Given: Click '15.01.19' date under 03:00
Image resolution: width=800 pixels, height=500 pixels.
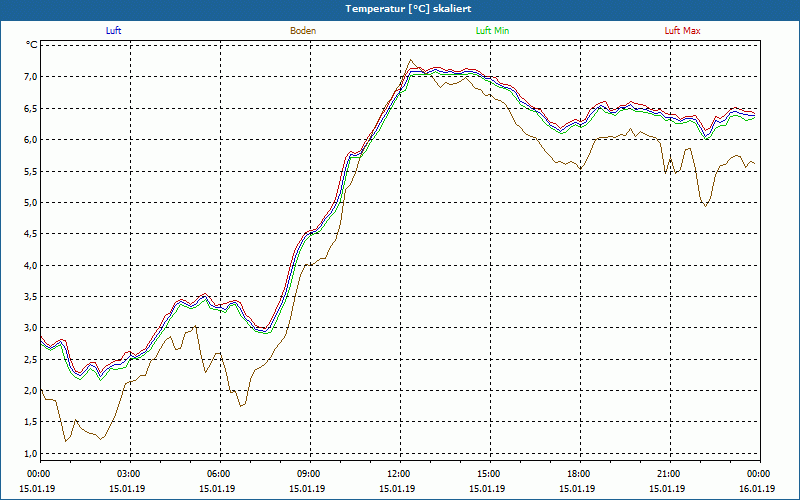Looking at the screenshot, I should point(127,488).
